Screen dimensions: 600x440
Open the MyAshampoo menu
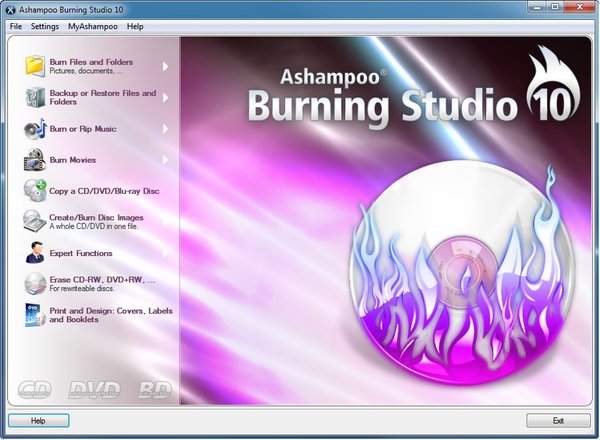click(92, 26)
